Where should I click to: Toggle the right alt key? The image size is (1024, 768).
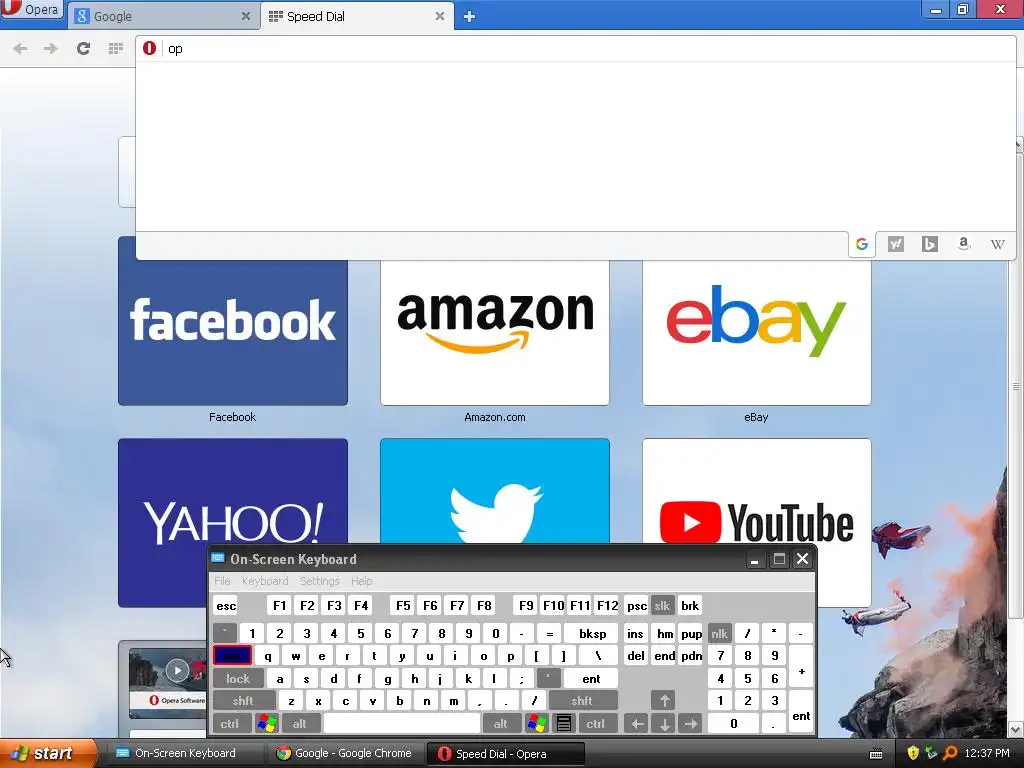point(500,724)
